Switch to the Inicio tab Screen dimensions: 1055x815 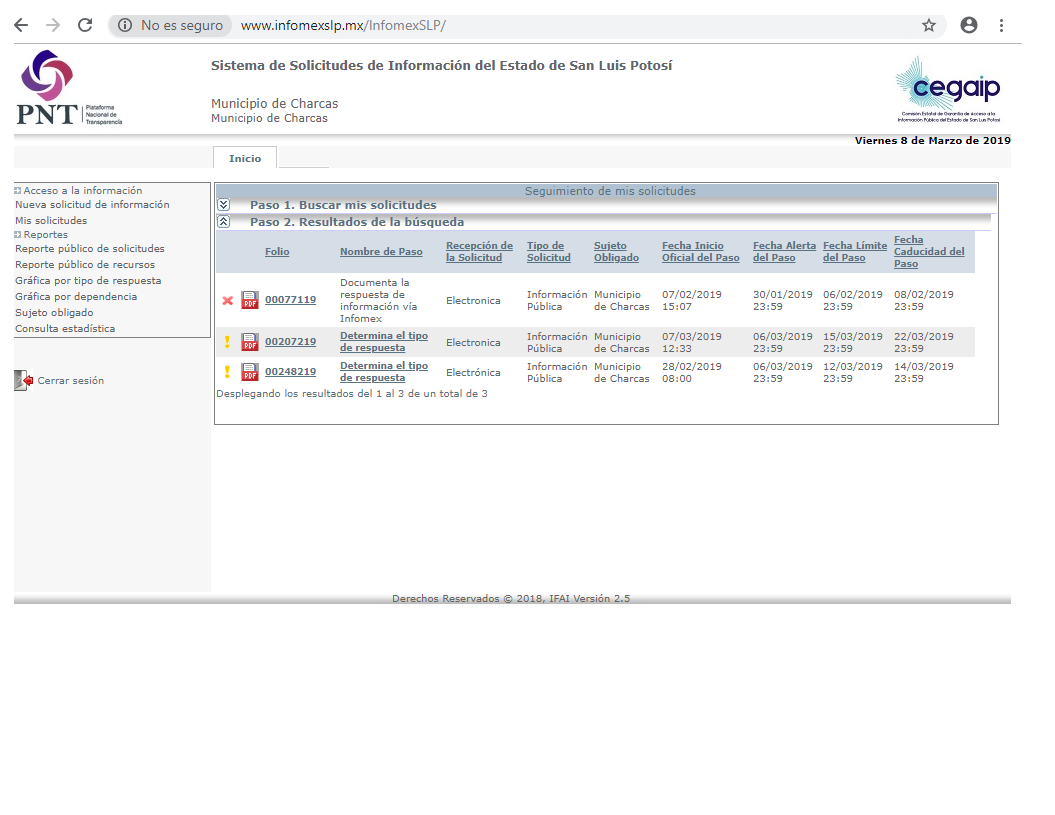[x=245, y=158]
